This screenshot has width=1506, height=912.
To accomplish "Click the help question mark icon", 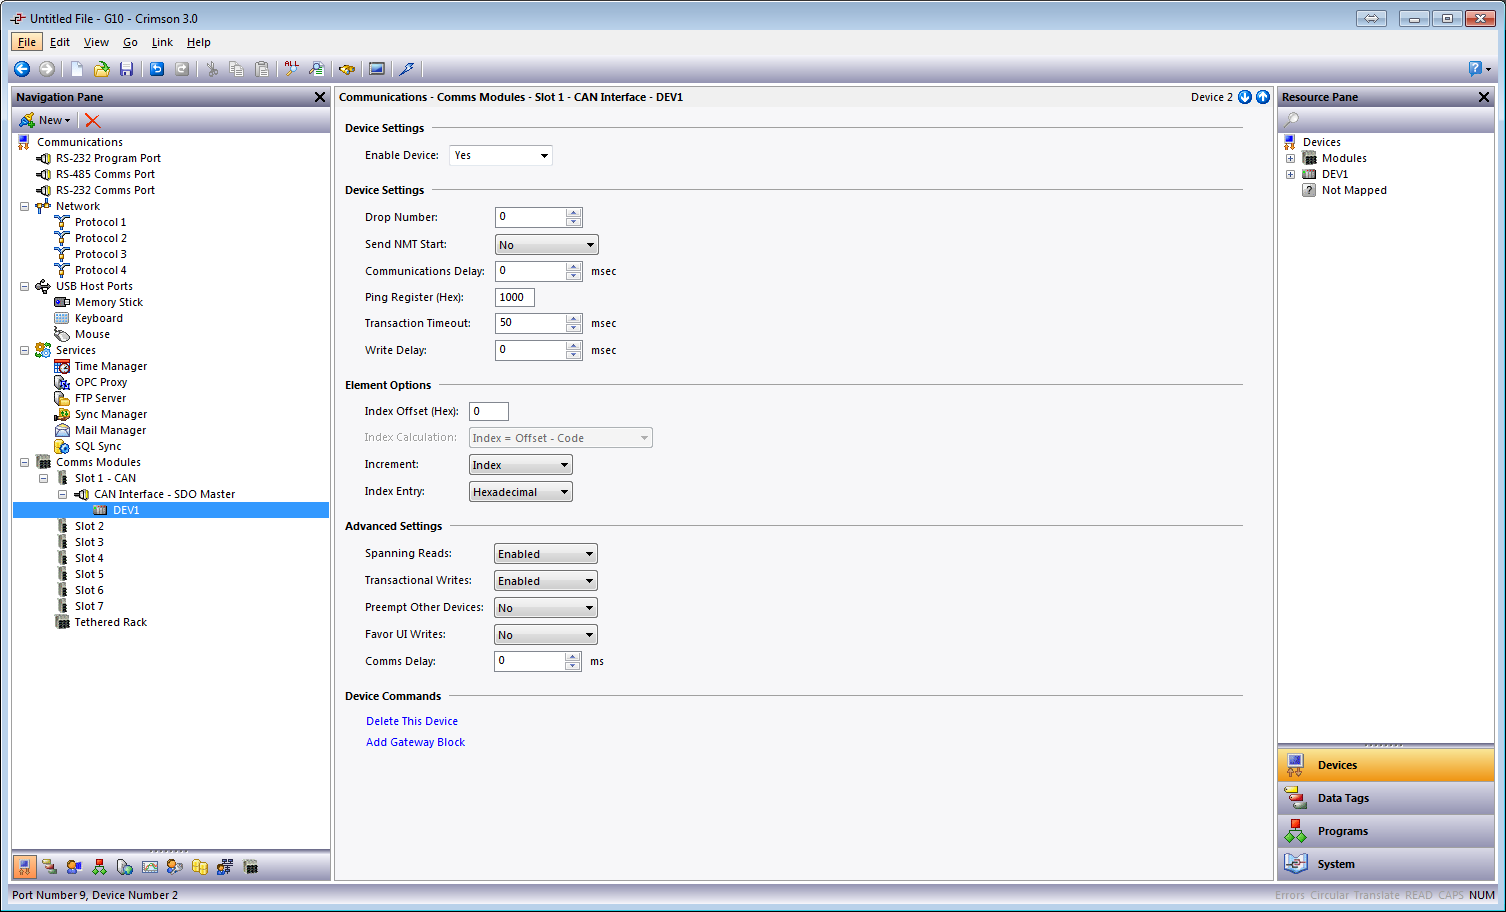I will pos(1476,68).
